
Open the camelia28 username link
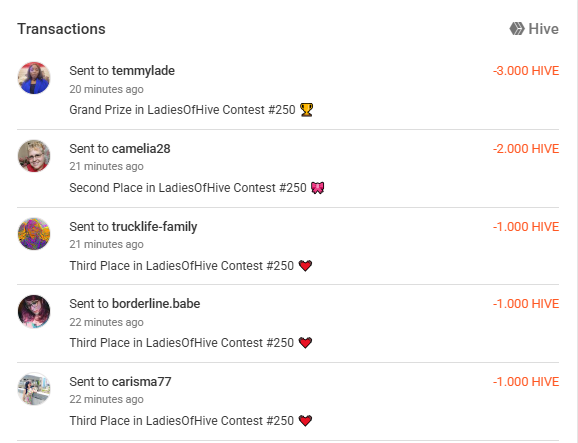(141, 149)
